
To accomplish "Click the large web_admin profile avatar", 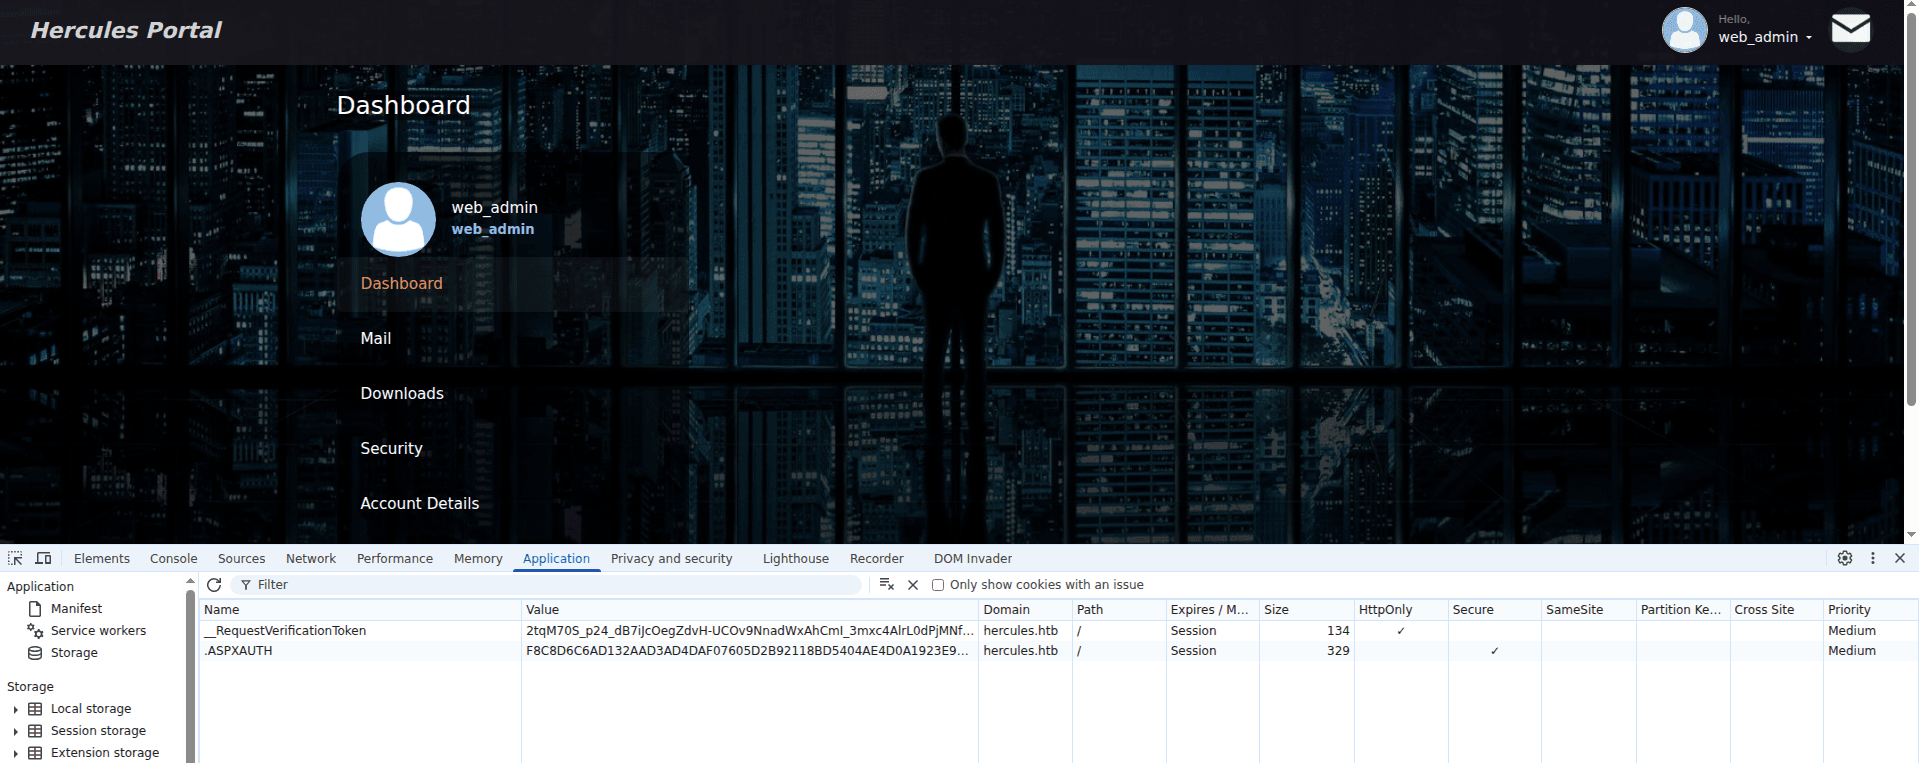I will pos(398,219).
